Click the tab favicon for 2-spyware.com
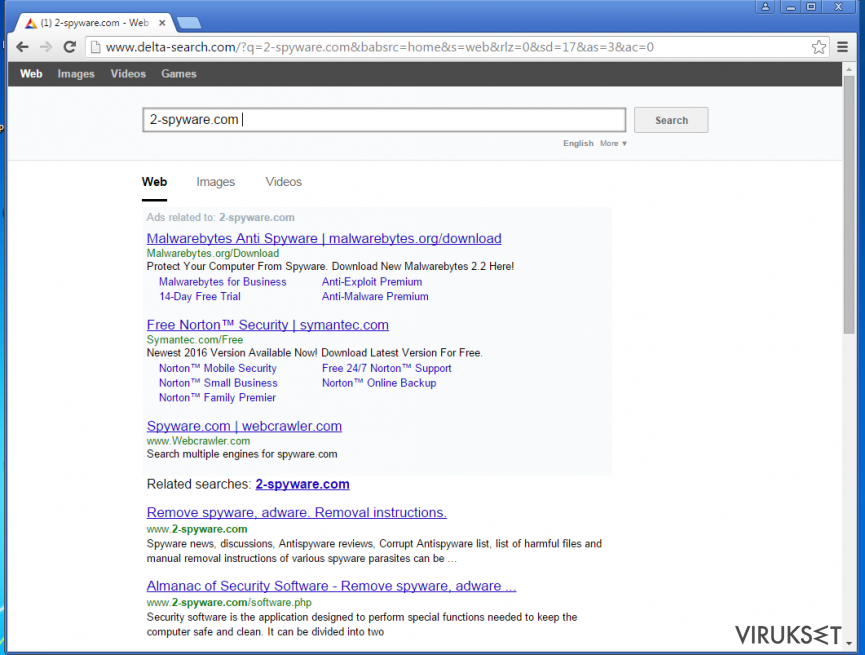Screen dimensions: 865x655 [x=31, y=23]
